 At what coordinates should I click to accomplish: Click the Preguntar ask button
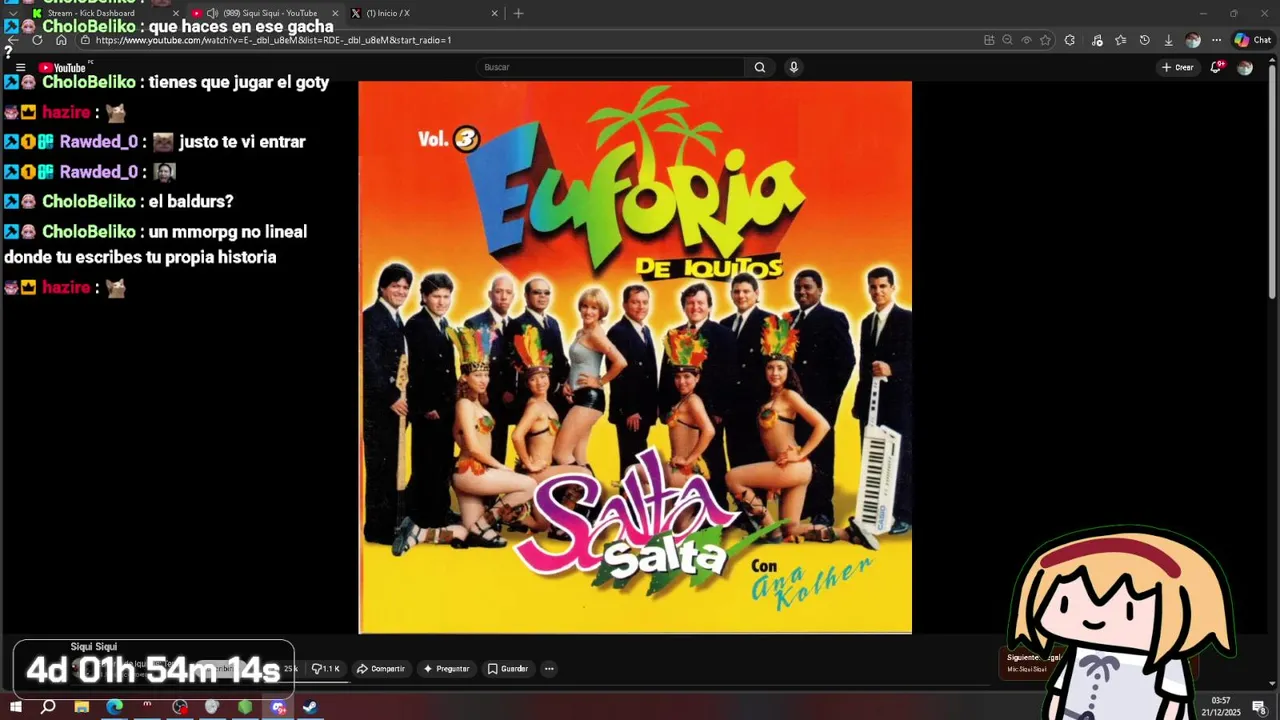pyautogui.click(x=446, y=668)
